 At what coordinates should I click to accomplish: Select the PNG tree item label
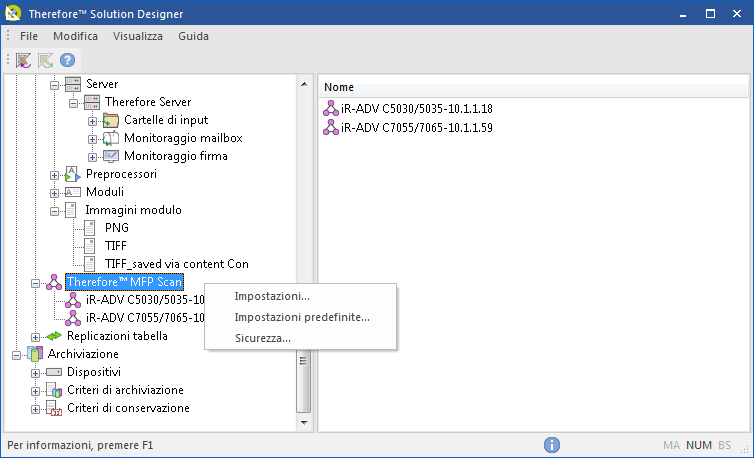117,228
